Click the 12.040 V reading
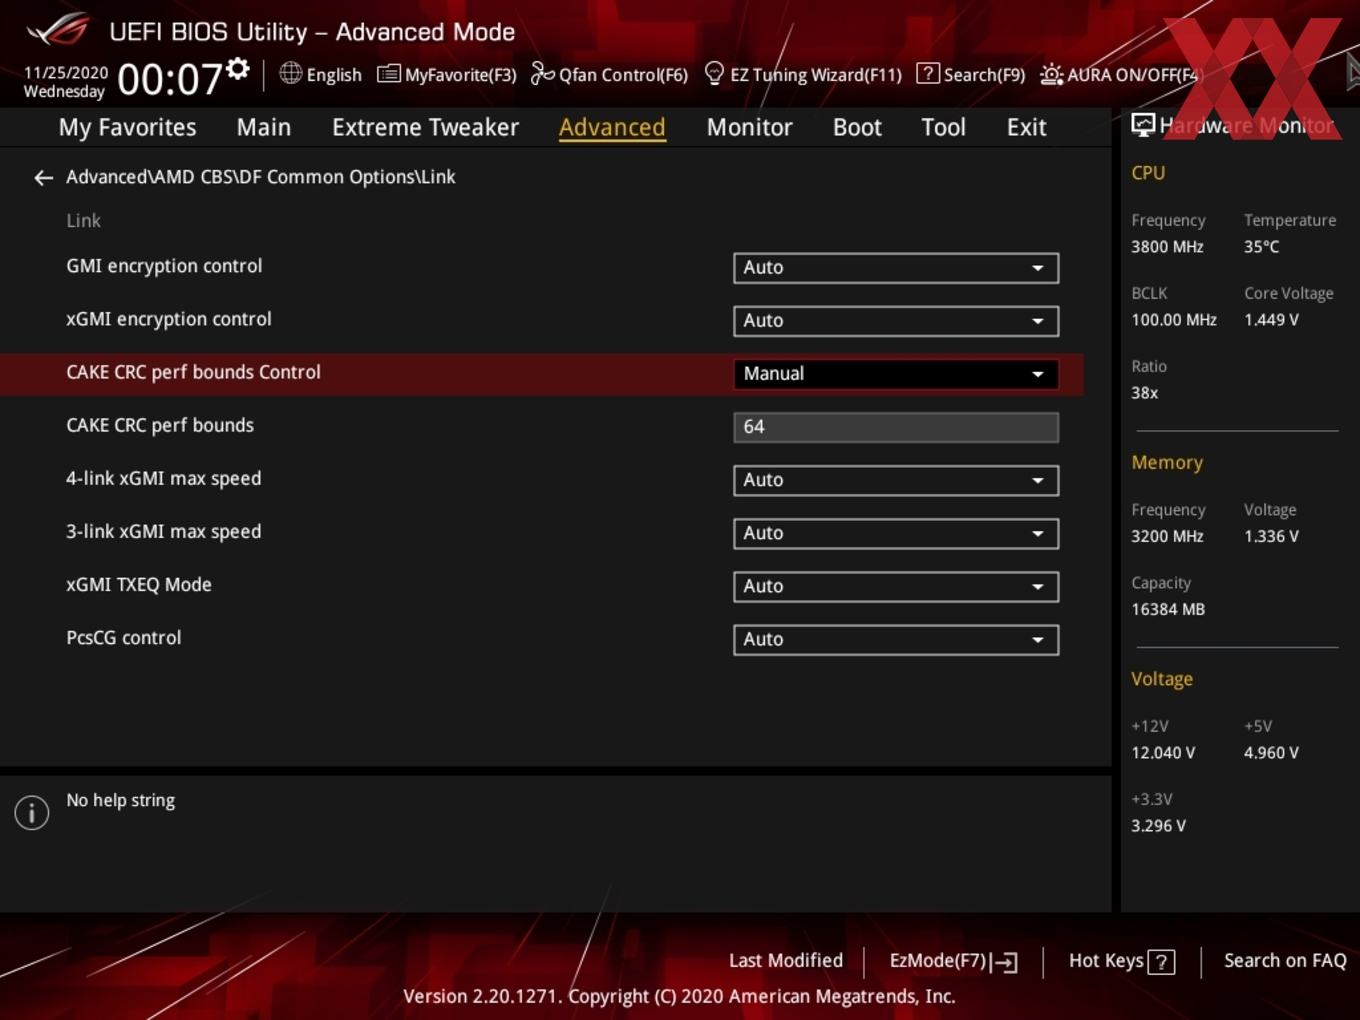Image resolution: width=1360 pixels, height=1020 pixels. coord(1163,753)
